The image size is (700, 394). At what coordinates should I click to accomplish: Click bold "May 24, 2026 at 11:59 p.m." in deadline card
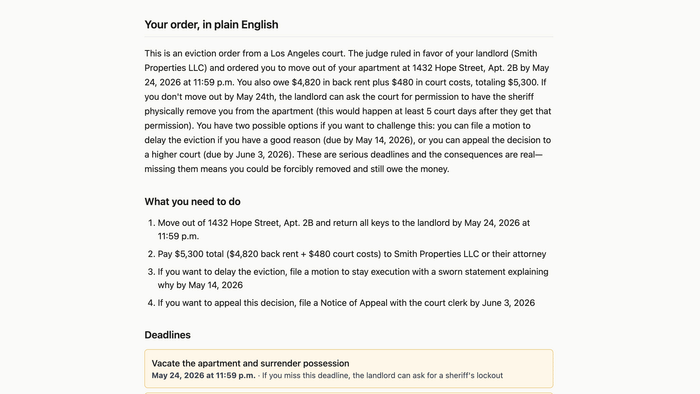pyautogui.click(x=204, y=376)
